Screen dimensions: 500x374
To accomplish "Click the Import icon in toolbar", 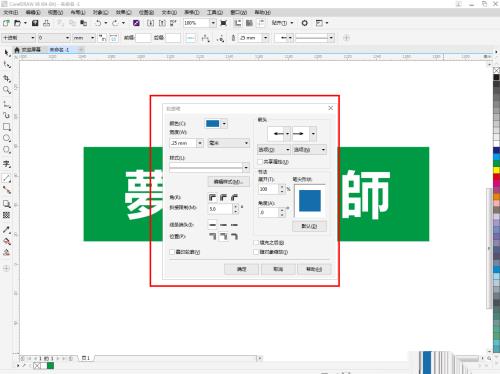I will [151, 23].
